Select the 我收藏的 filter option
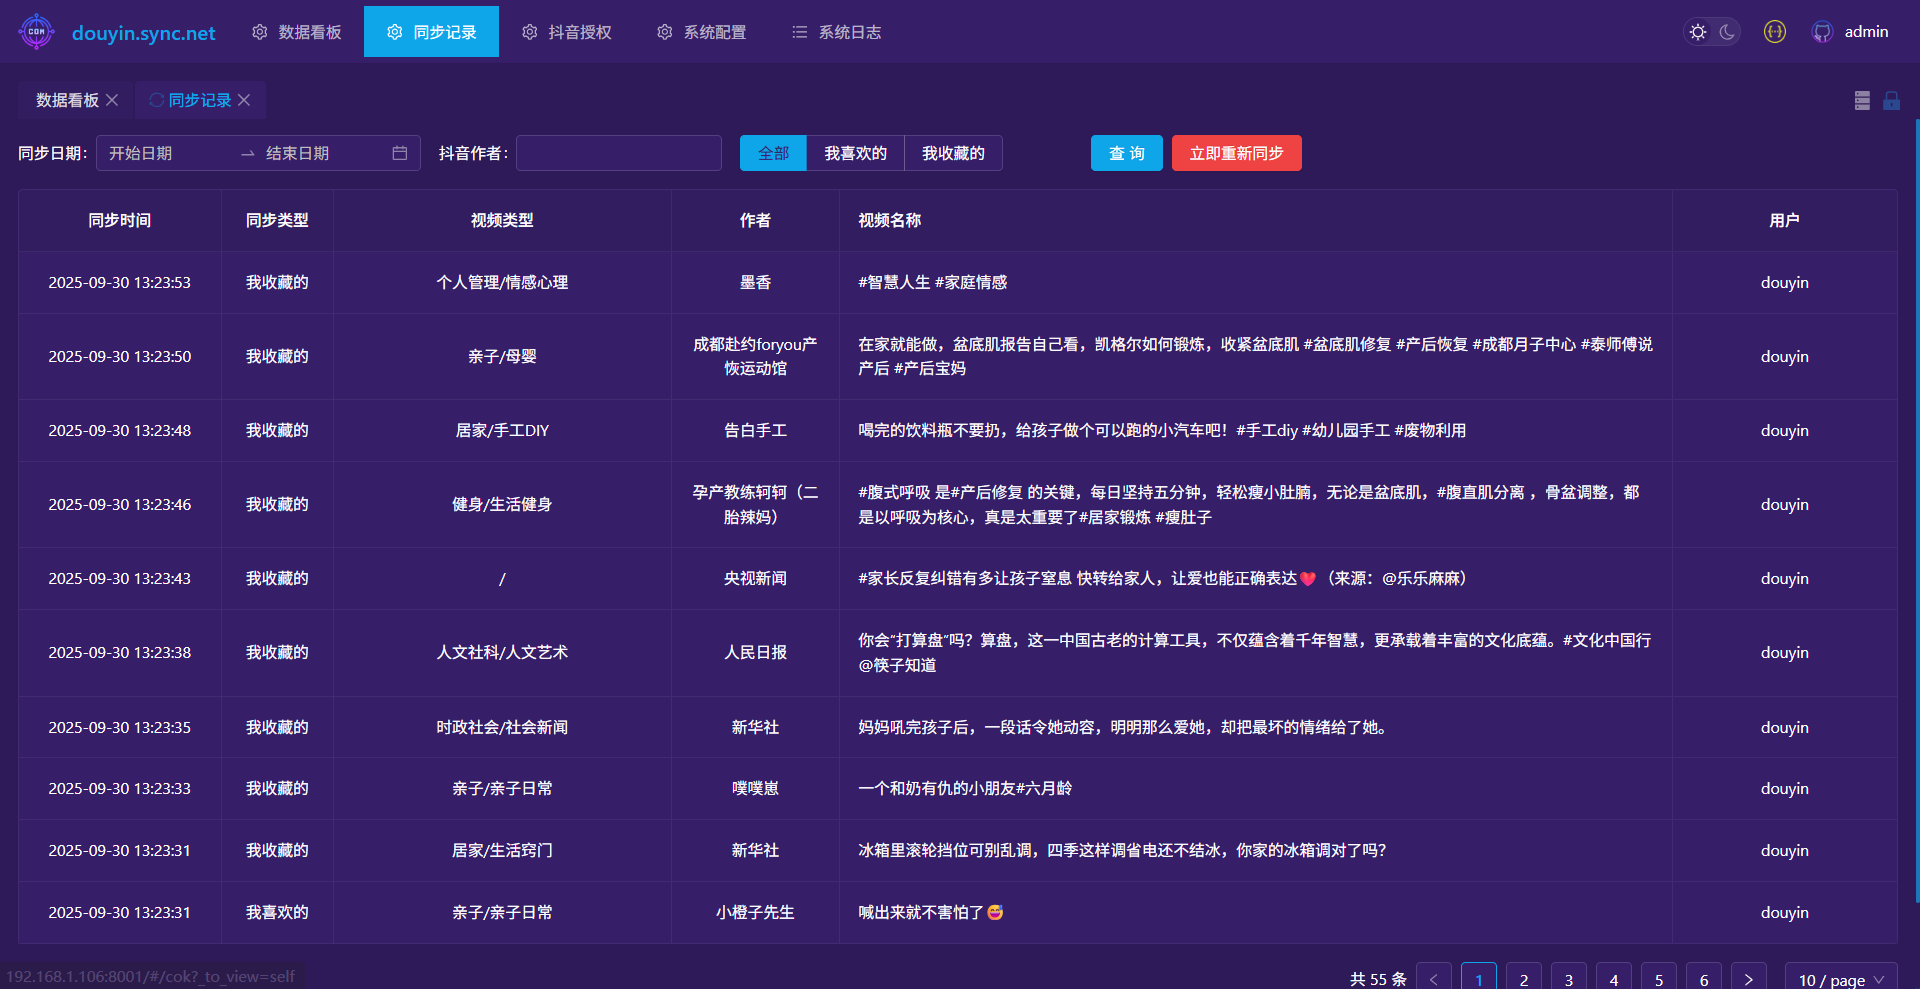Screen dimensions: 1920x989 coord(953,153)
